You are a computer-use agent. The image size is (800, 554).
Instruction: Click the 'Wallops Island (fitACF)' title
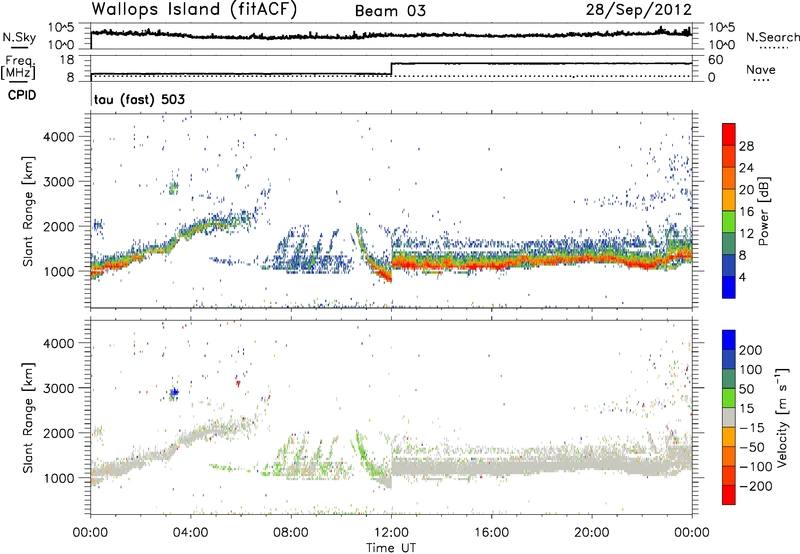194,10
